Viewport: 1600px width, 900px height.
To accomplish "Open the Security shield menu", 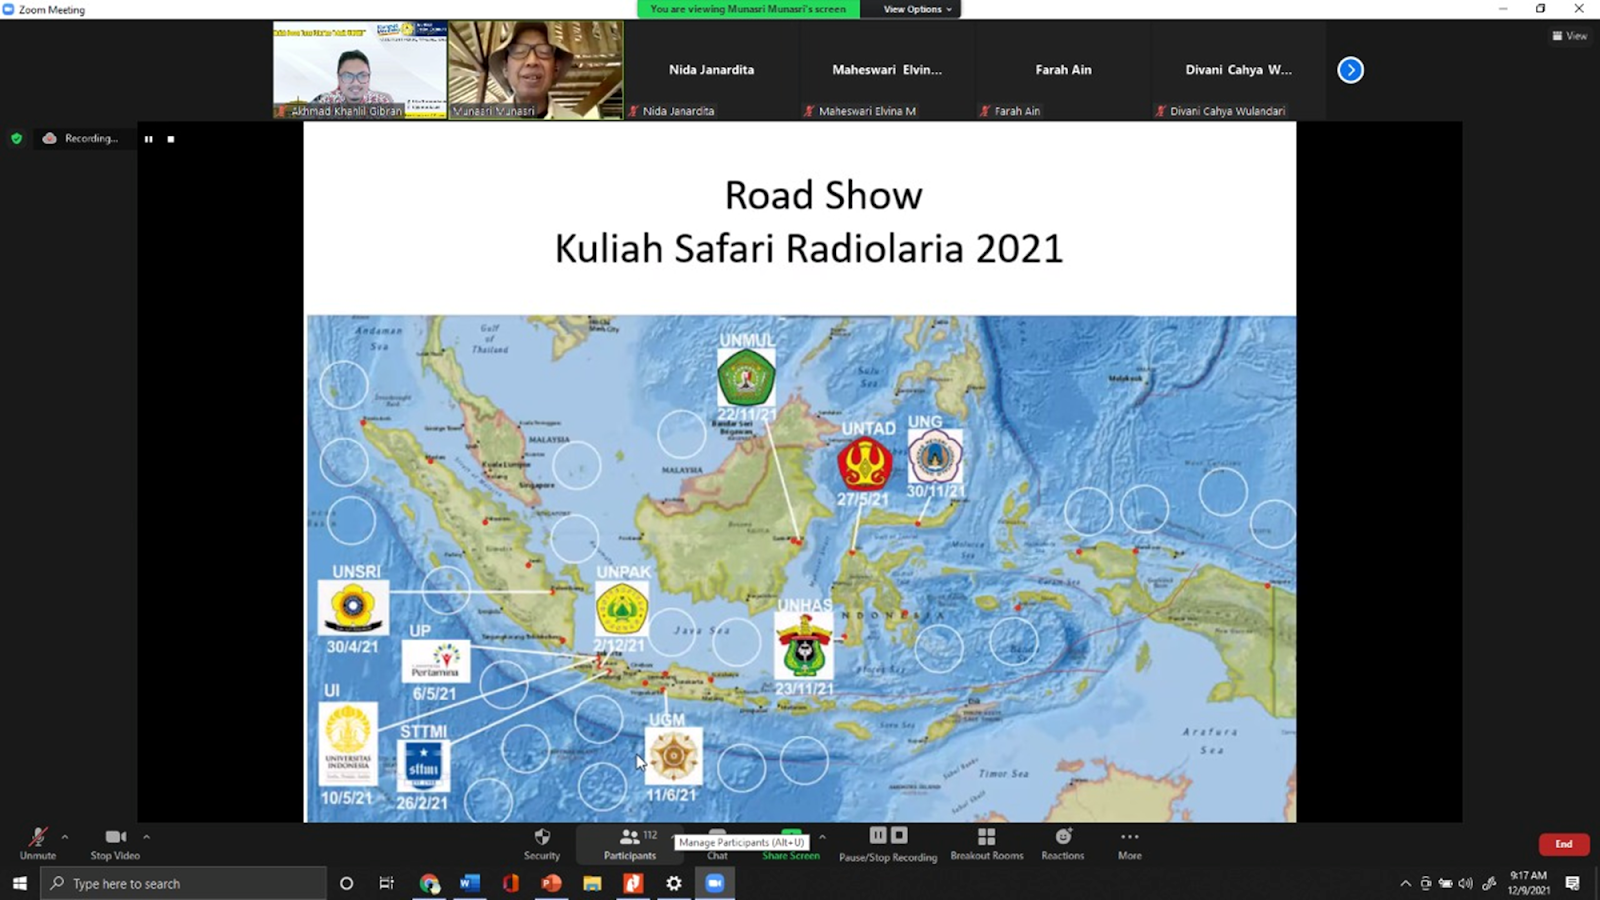I will [x=542, y=843].
